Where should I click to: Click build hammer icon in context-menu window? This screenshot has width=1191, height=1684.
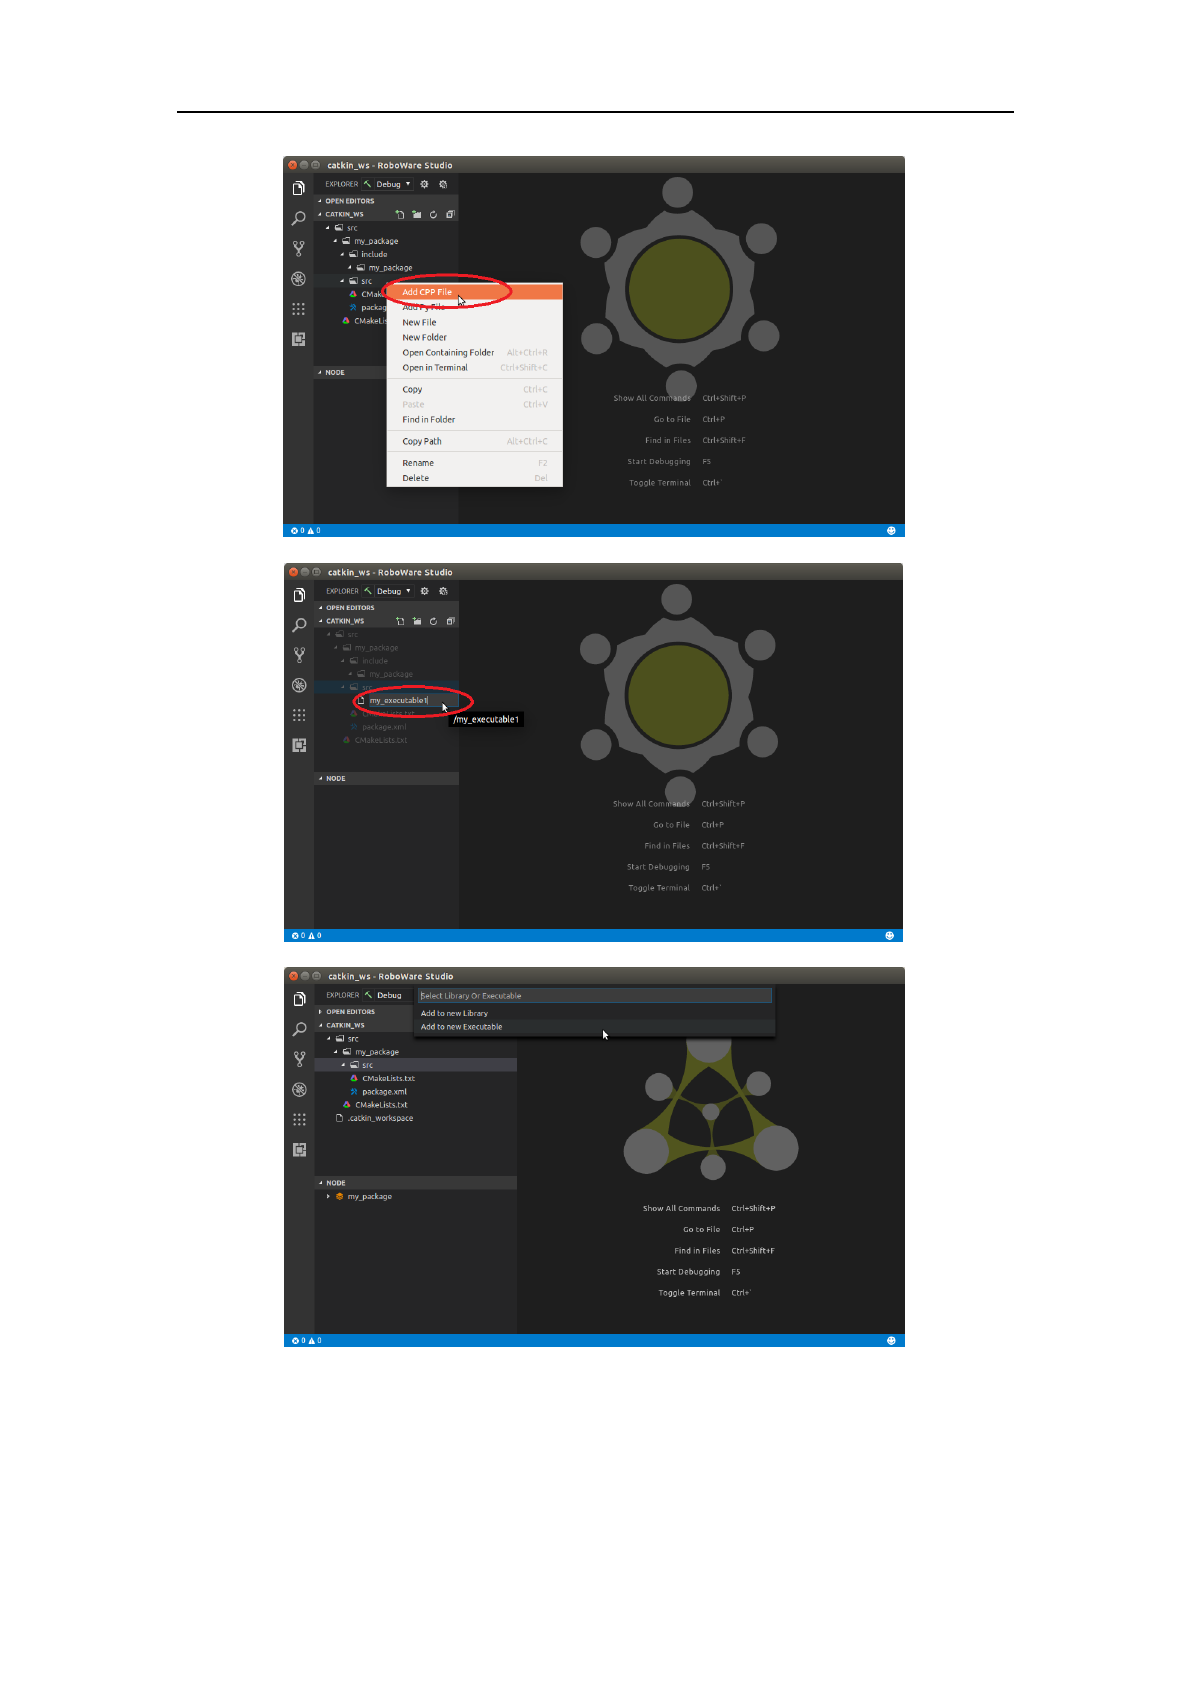pyautogui.click(x=367, y=184)
